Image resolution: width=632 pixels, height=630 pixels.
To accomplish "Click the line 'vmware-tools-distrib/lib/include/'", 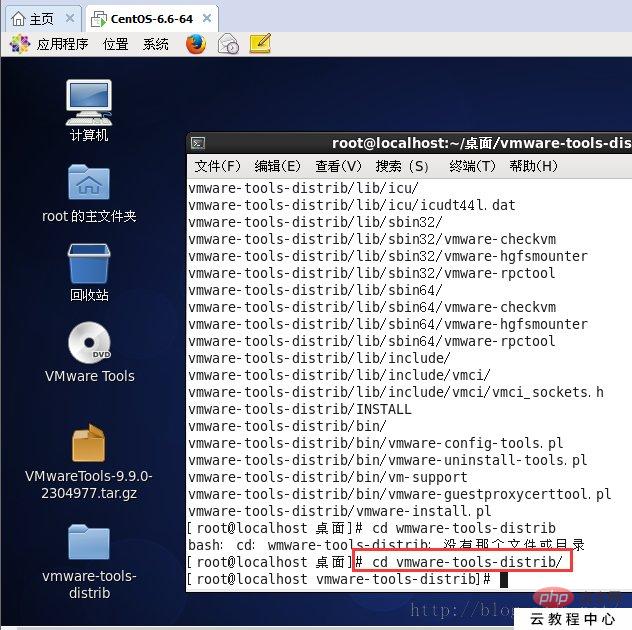I will [x=319, y=358].
